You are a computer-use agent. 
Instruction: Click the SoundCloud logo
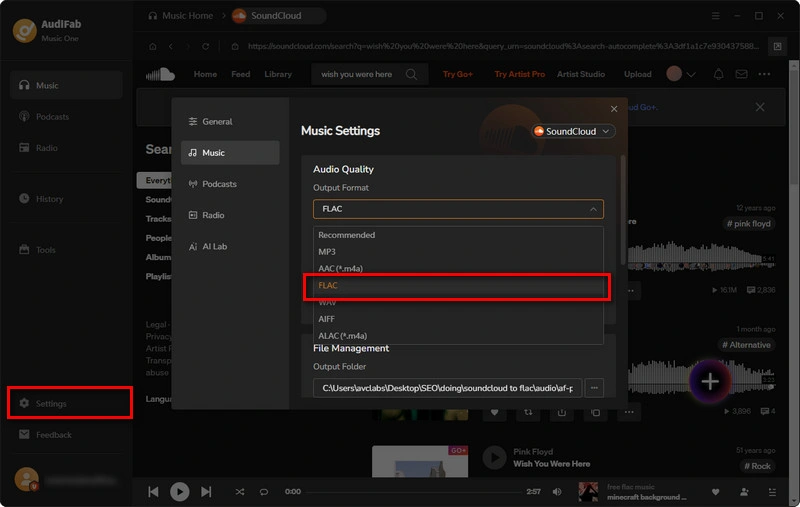[x=160, y=74]
